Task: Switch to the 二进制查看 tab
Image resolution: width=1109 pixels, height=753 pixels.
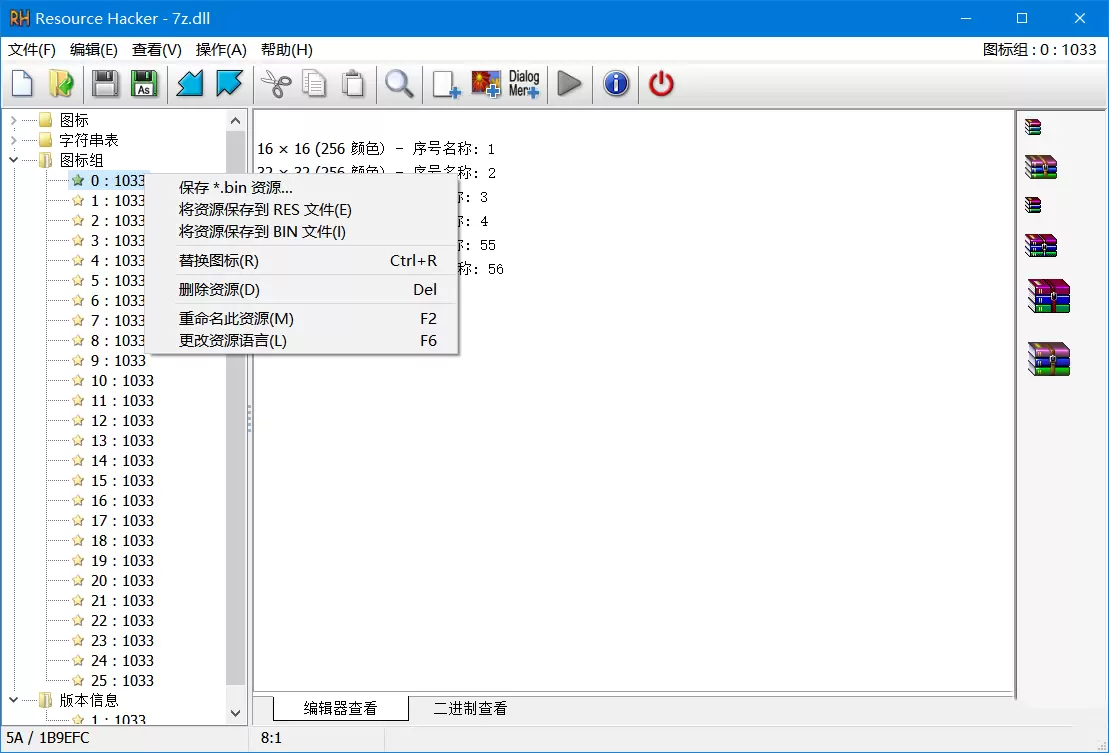Action: coord(470,708)
